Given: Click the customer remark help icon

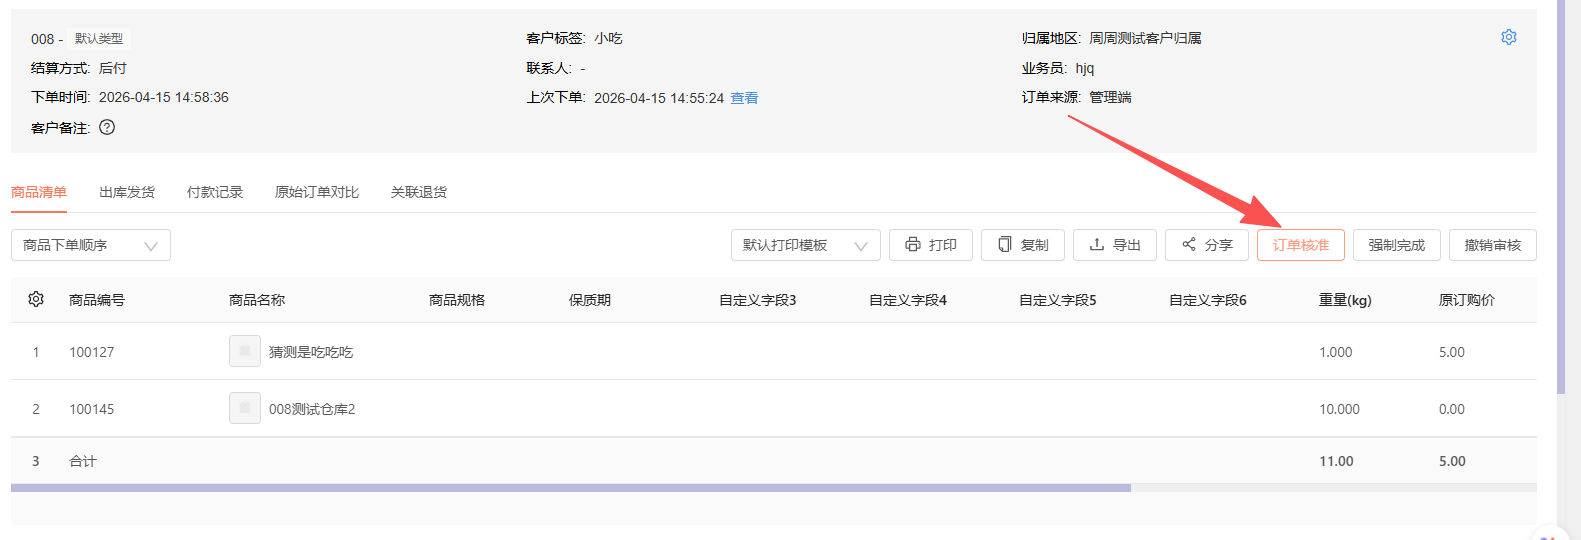Looking at the screenshot, I should click(x=107, y=127).
